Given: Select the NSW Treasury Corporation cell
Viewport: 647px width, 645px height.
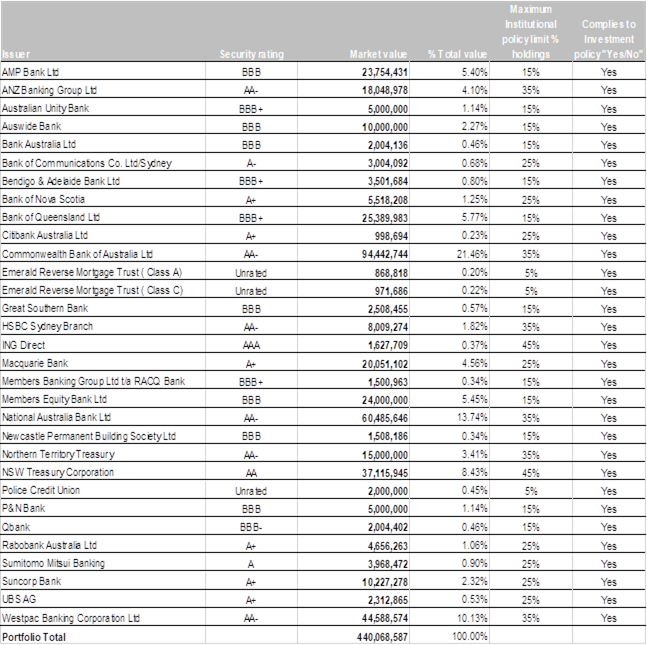Looking at the screenshot, I should pyautogui.click(x=58, y=471).
